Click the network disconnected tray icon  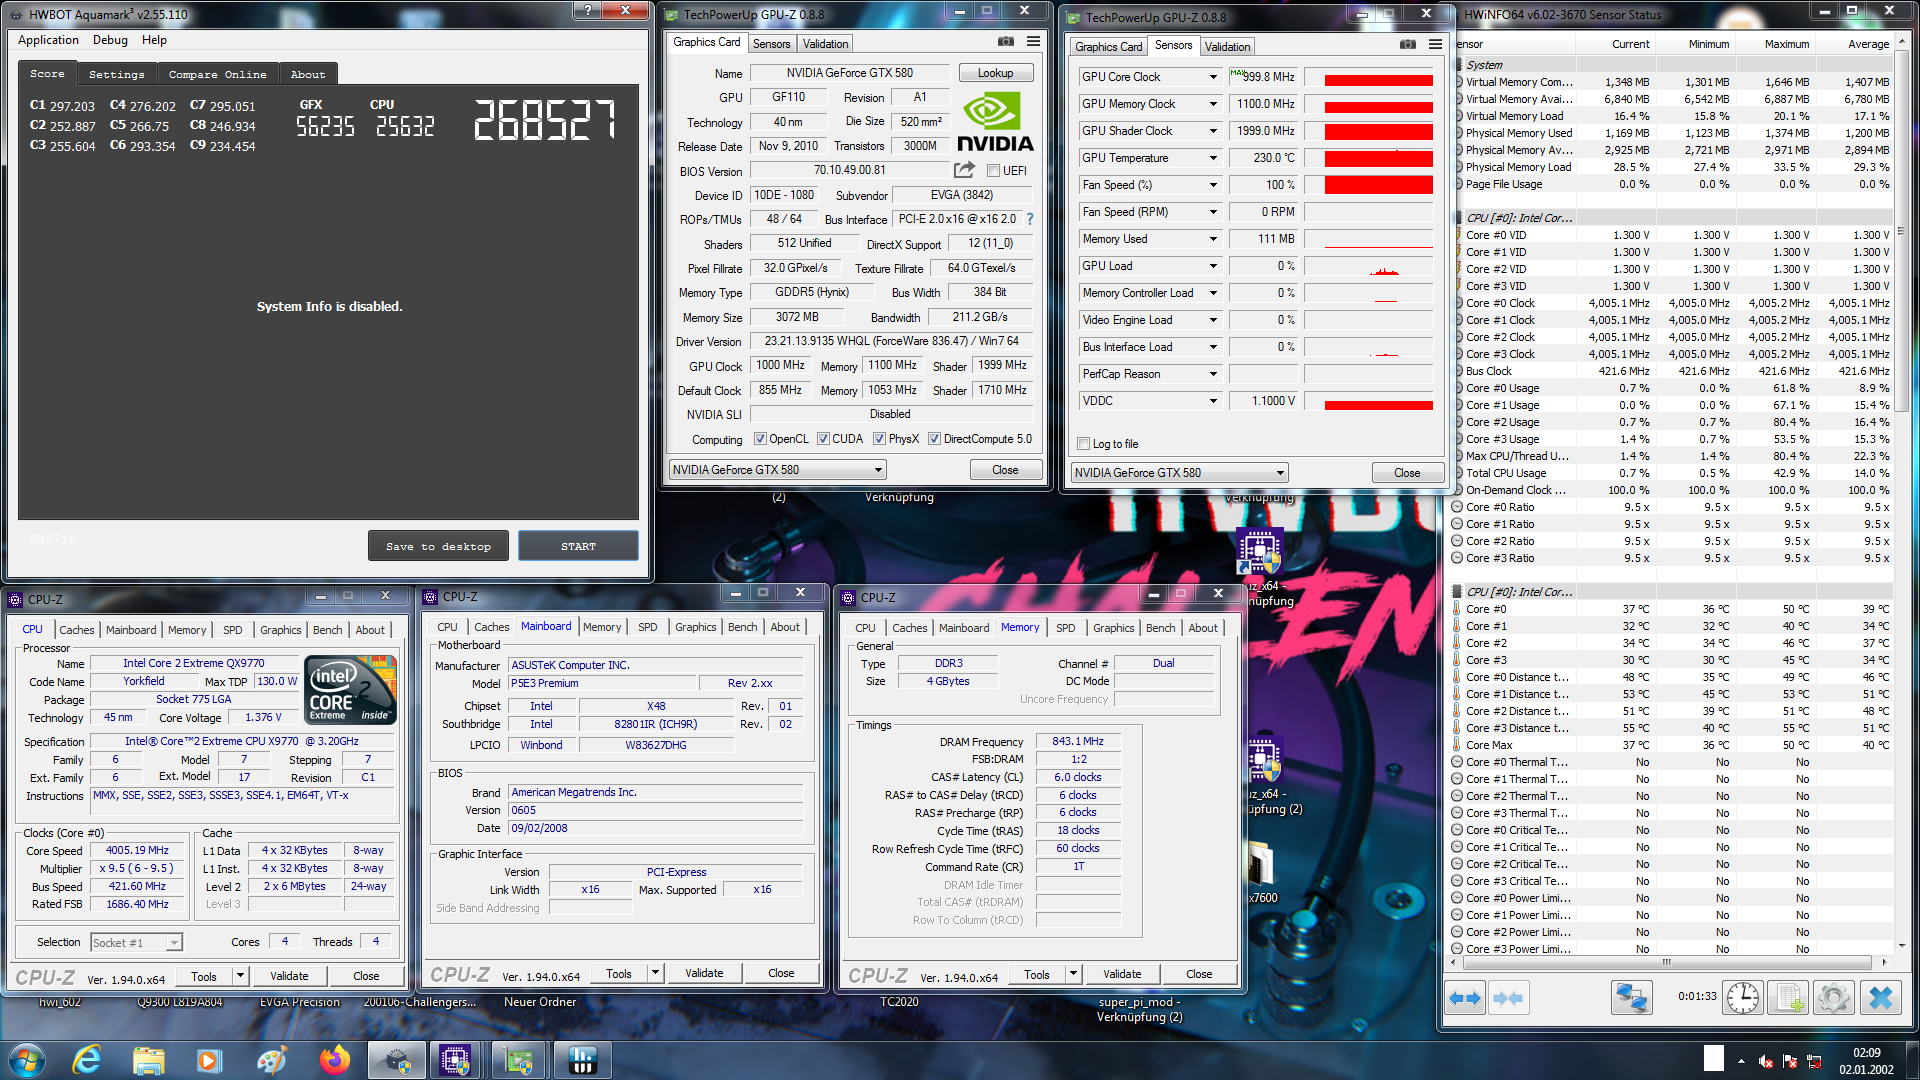click(x=1814, y=1062)
